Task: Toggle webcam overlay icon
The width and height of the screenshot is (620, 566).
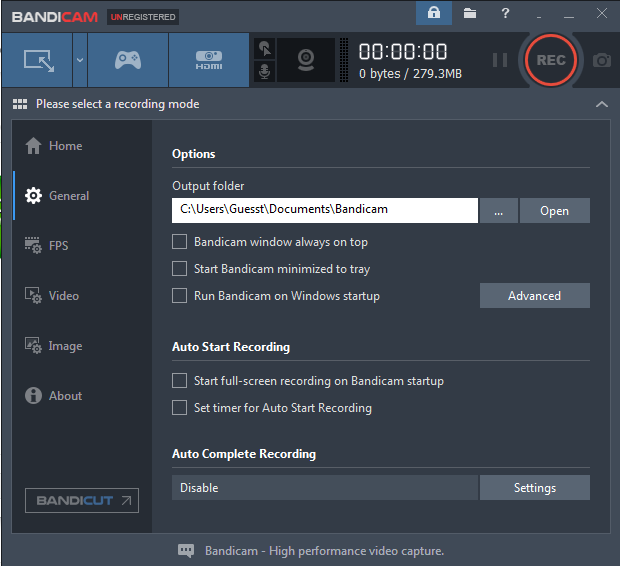Action: pyautogui.click(x=306, y=60)
